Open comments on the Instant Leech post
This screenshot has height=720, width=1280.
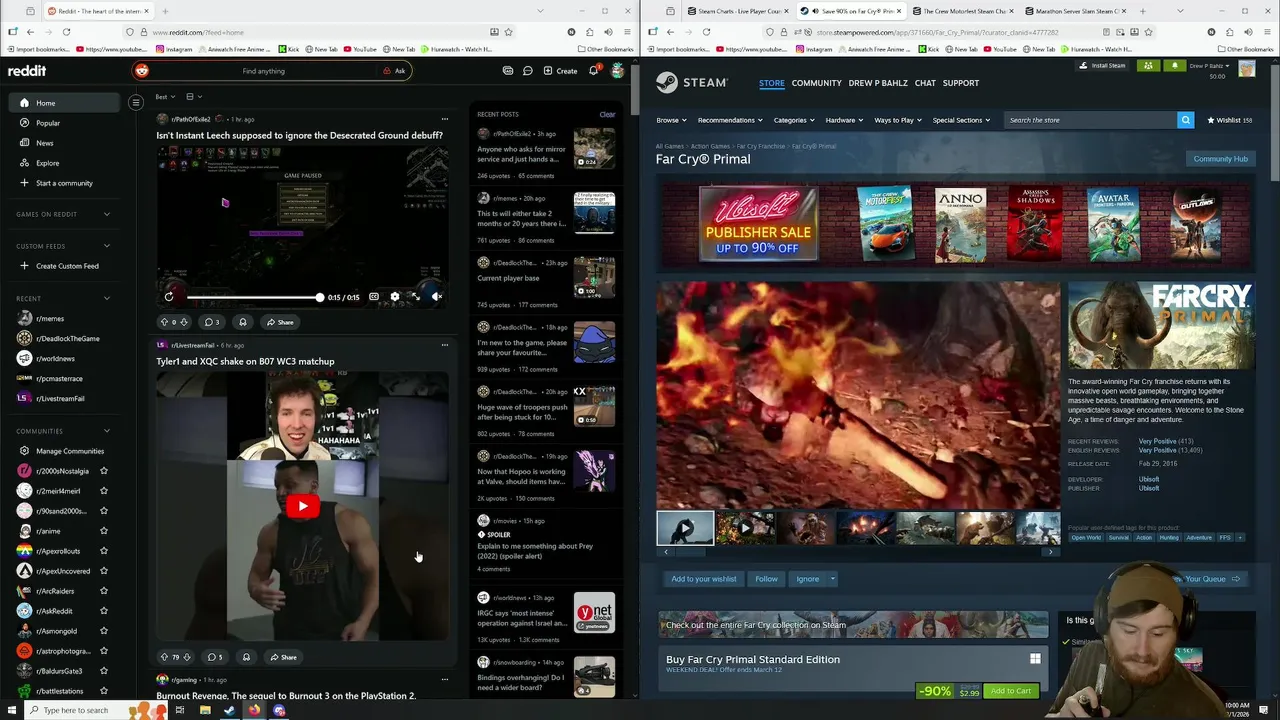click(212, 322)
